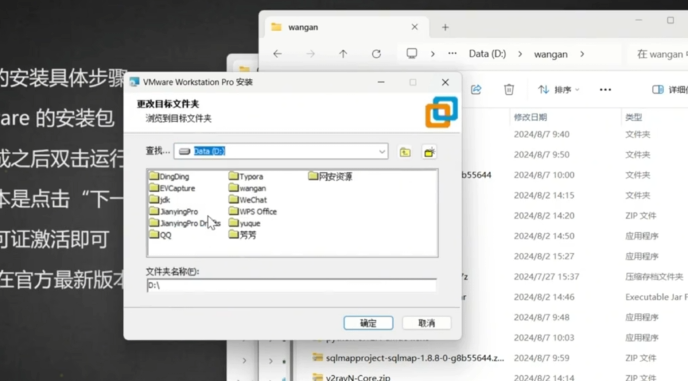Image resolution: width=688 pixels, height=381 pixels.
Task: Click wangan in Explorer breadcrumb
Action: point(551,54)
